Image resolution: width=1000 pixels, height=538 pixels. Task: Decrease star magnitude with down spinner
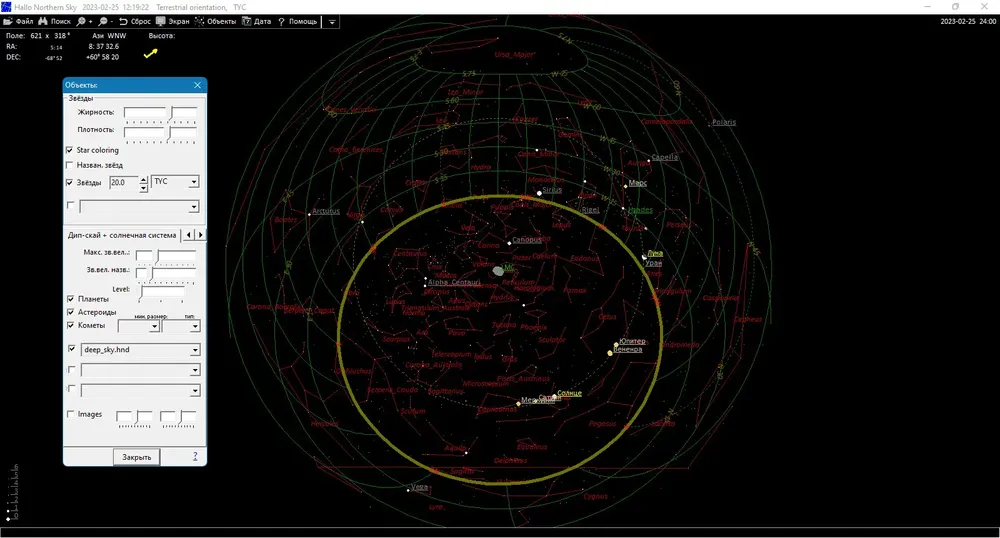[143, 187]
